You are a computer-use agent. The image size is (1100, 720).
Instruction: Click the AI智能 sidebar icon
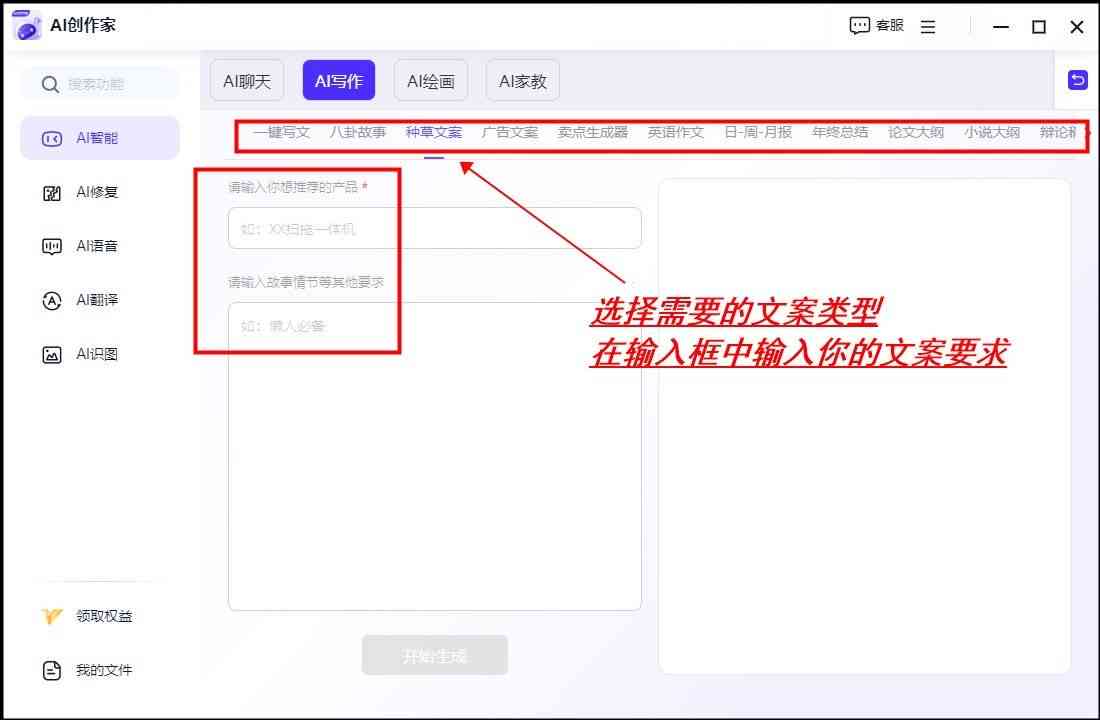52,139
